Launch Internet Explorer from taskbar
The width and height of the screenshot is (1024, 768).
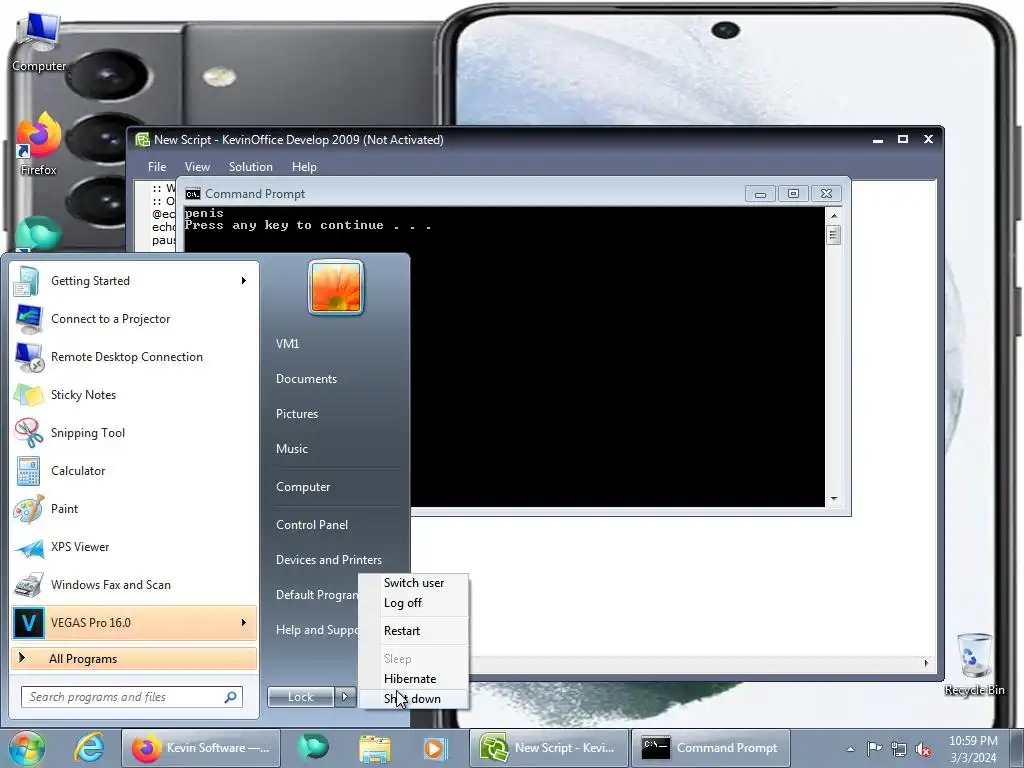89,748
